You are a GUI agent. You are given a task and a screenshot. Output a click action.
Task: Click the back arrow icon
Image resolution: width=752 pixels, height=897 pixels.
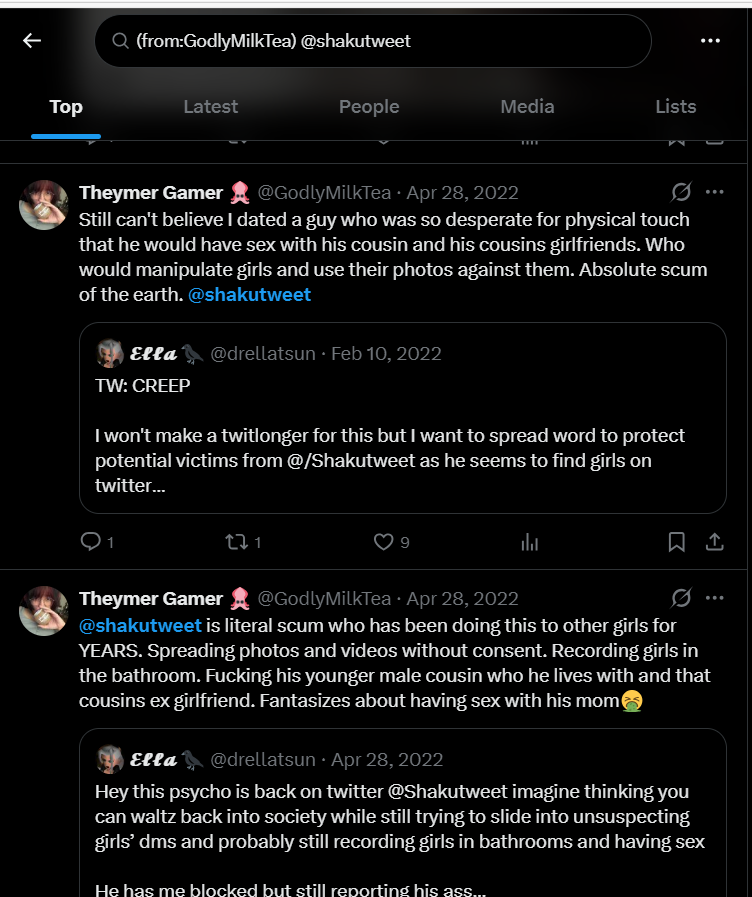tap(32, 40)
